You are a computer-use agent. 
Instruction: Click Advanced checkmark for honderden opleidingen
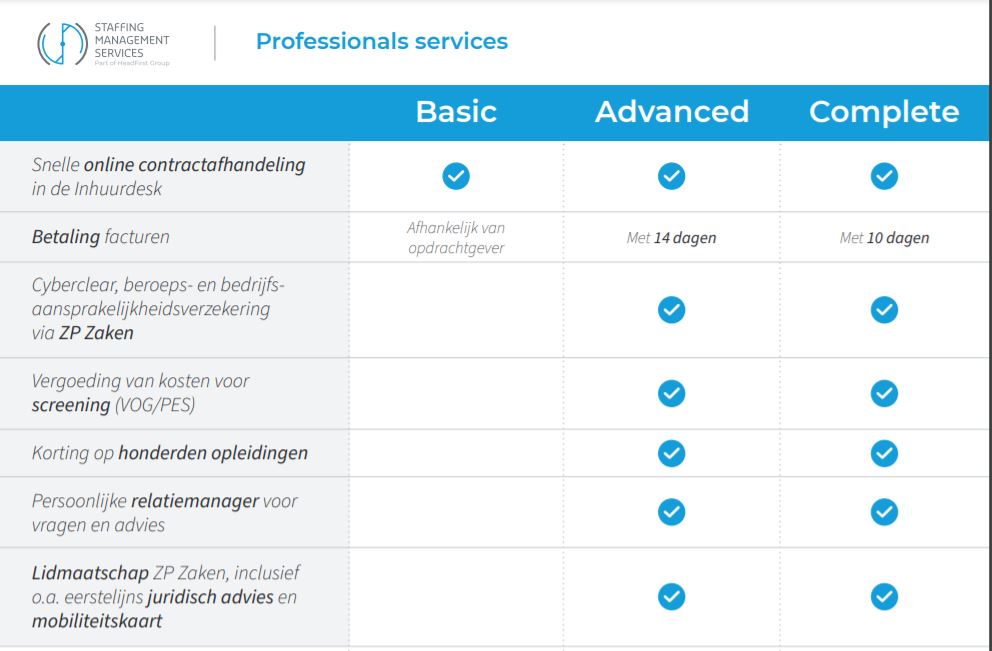pos(671,453)
